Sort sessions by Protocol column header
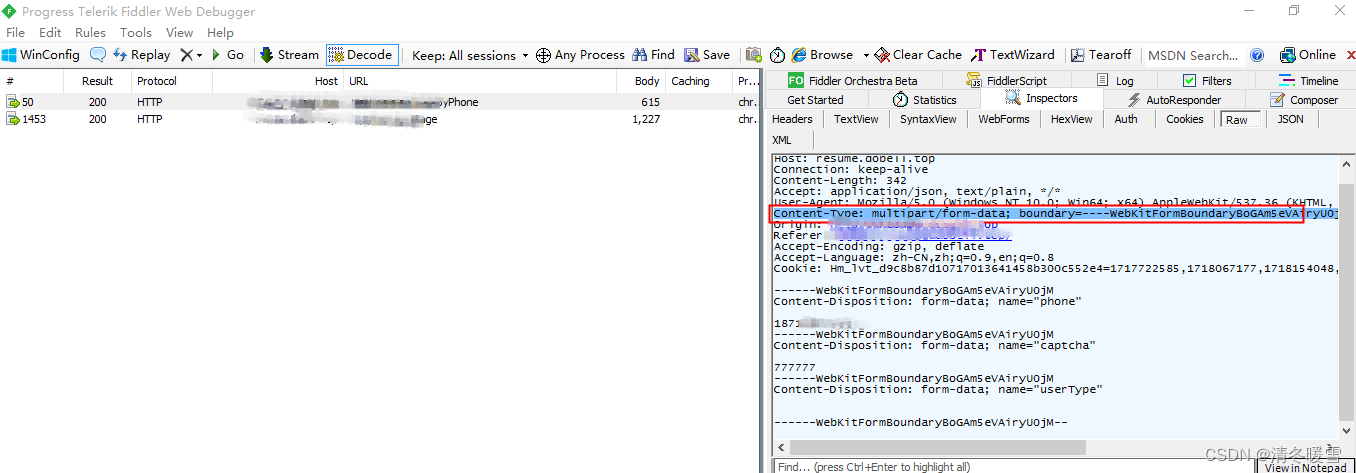 click(171, 81)
